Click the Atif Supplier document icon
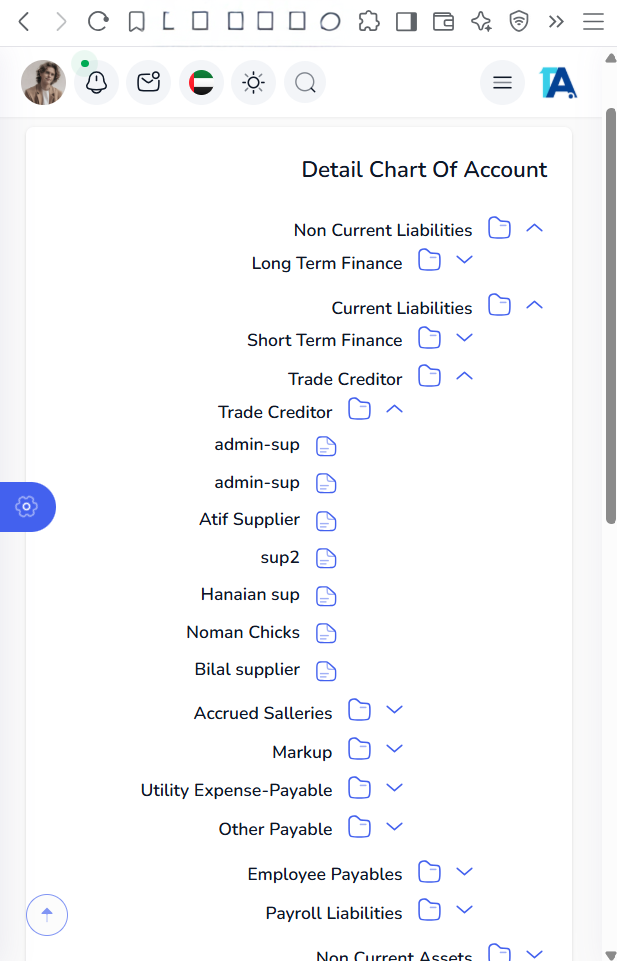Image resolution: width=617 pixels, height=961 pixels. tap(326, 521)
